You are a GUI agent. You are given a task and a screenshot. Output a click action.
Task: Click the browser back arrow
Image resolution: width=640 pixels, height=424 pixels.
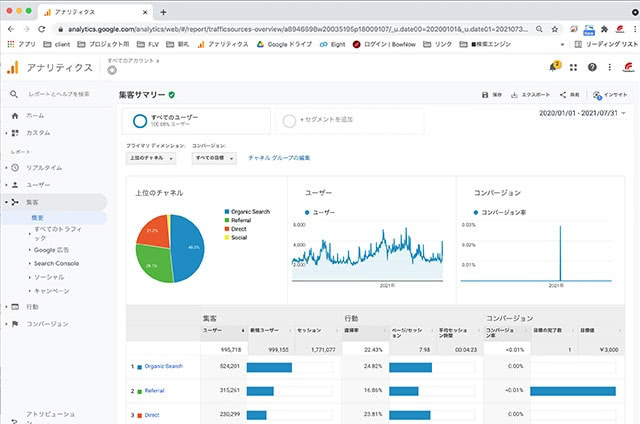point(11,29)
